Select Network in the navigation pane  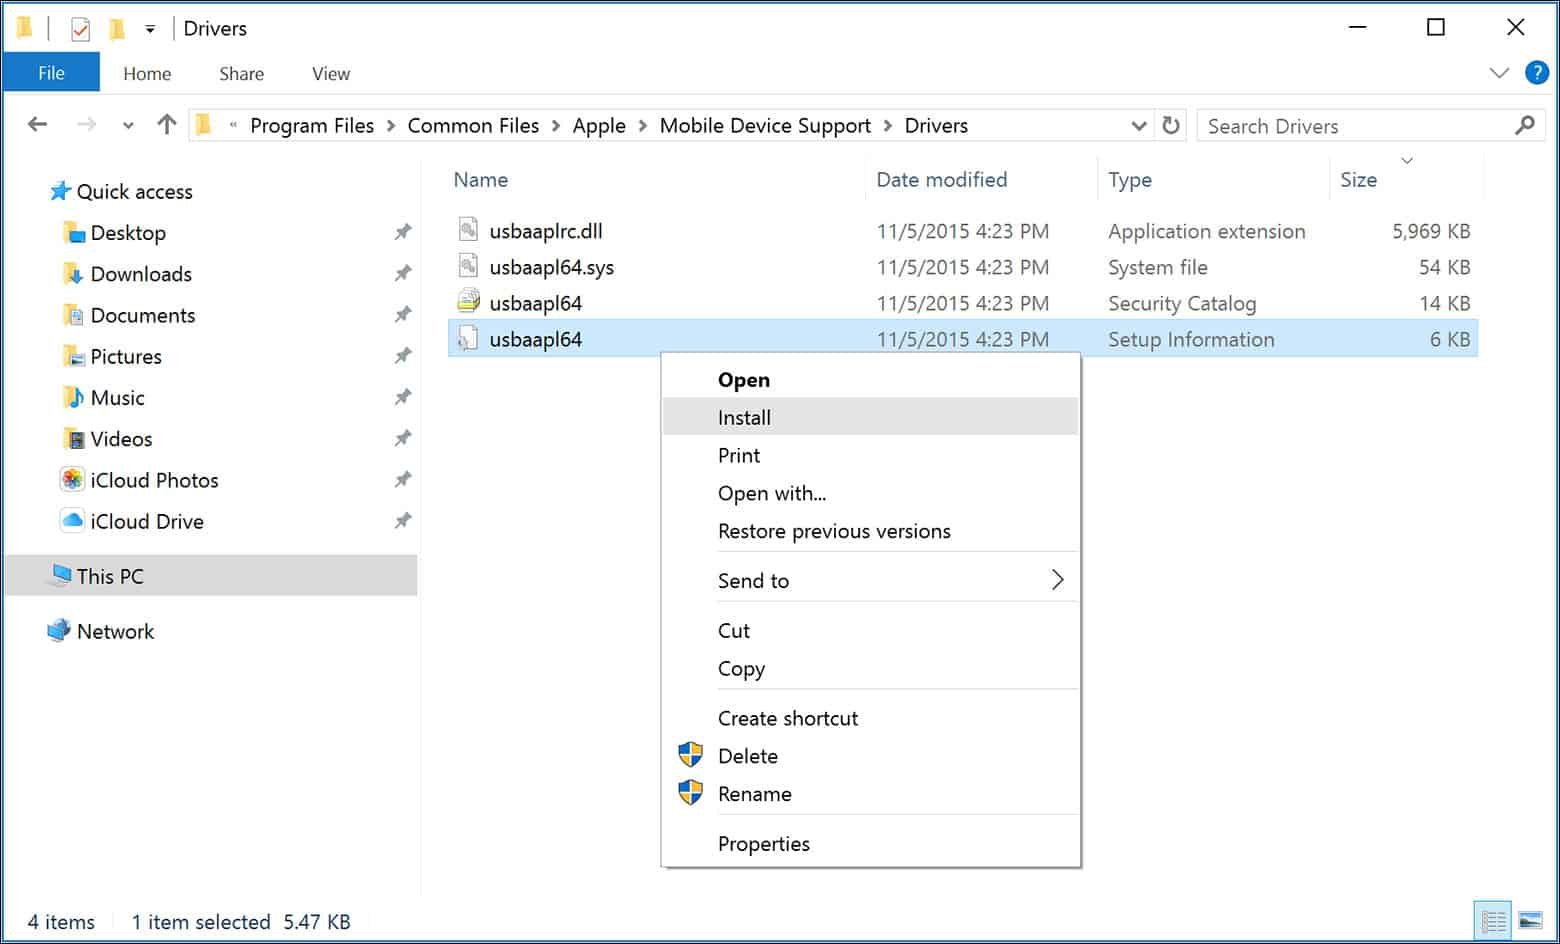(x=115, y=631)
